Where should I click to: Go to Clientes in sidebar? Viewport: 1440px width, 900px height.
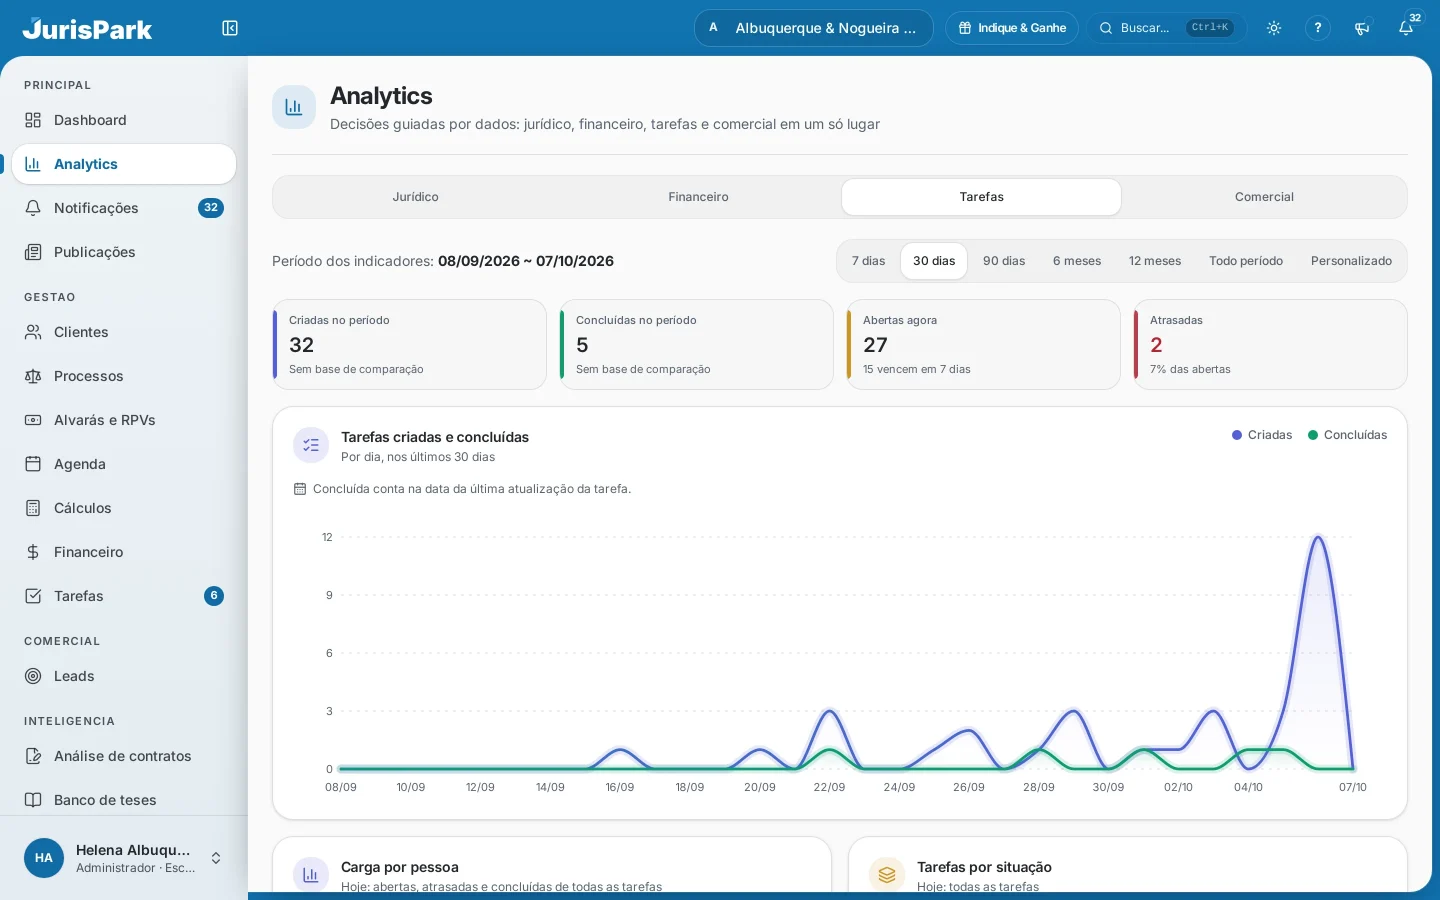pos(124,332)
